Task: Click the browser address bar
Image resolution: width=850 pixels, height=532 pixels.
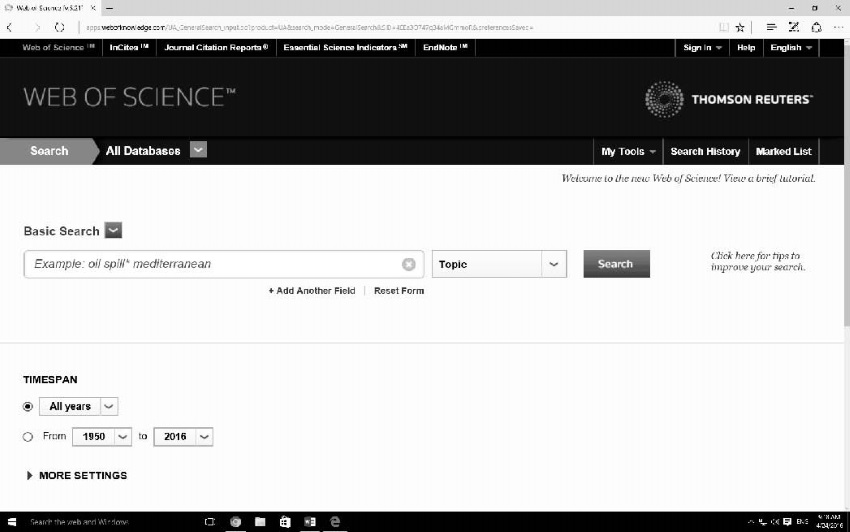Action: 396,27
